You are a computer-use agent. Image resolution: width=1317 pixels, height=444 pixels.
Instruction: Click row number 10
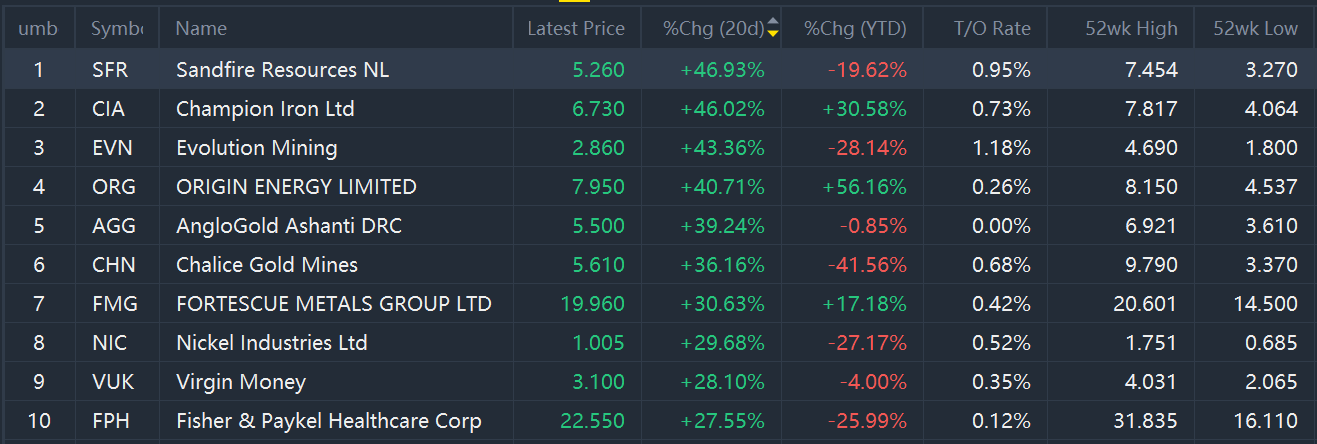(39, 421)
